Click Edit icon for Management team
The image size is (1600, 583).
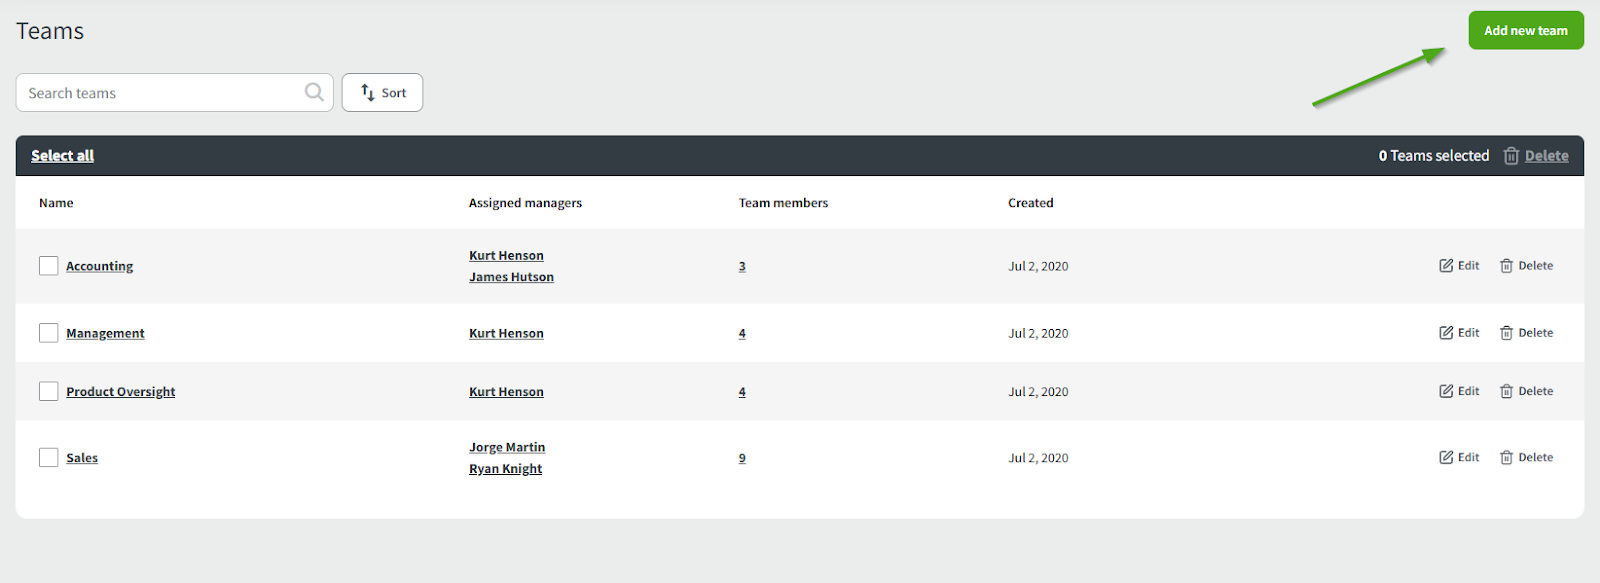pos(1446,333)
